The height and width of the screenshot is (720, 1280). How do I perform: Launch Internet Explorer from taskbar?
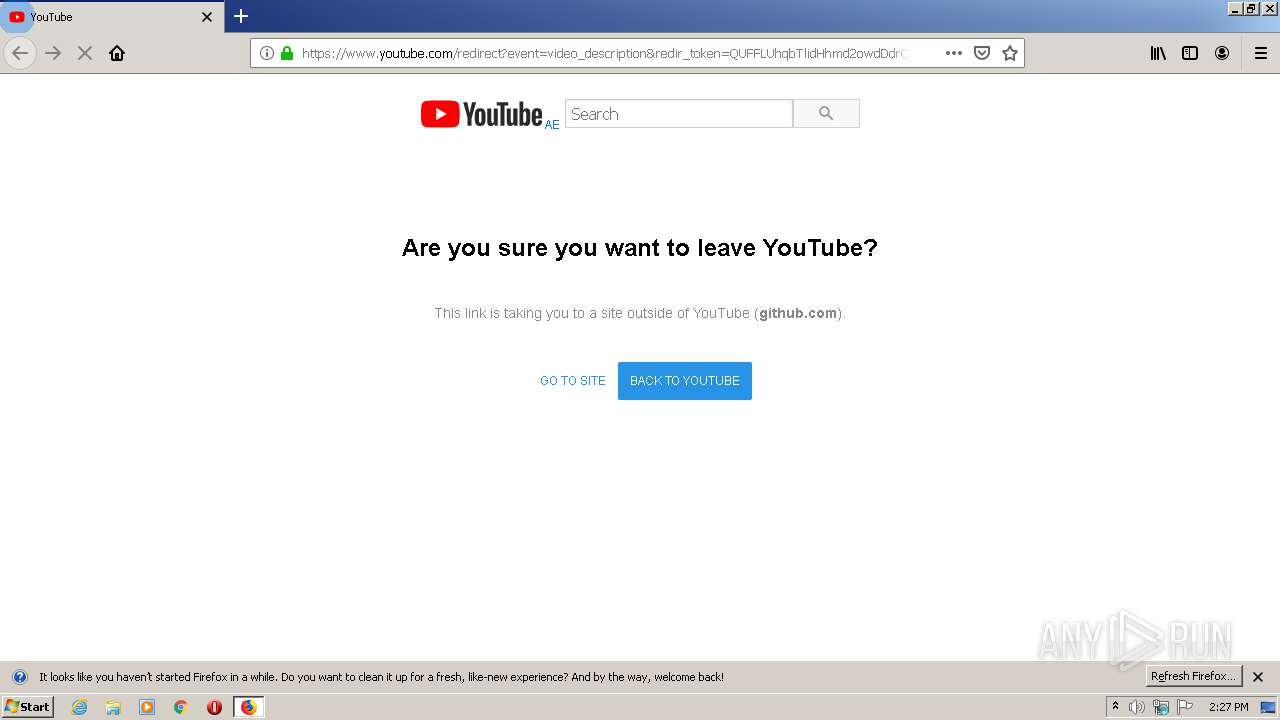[x=80, y=707]
